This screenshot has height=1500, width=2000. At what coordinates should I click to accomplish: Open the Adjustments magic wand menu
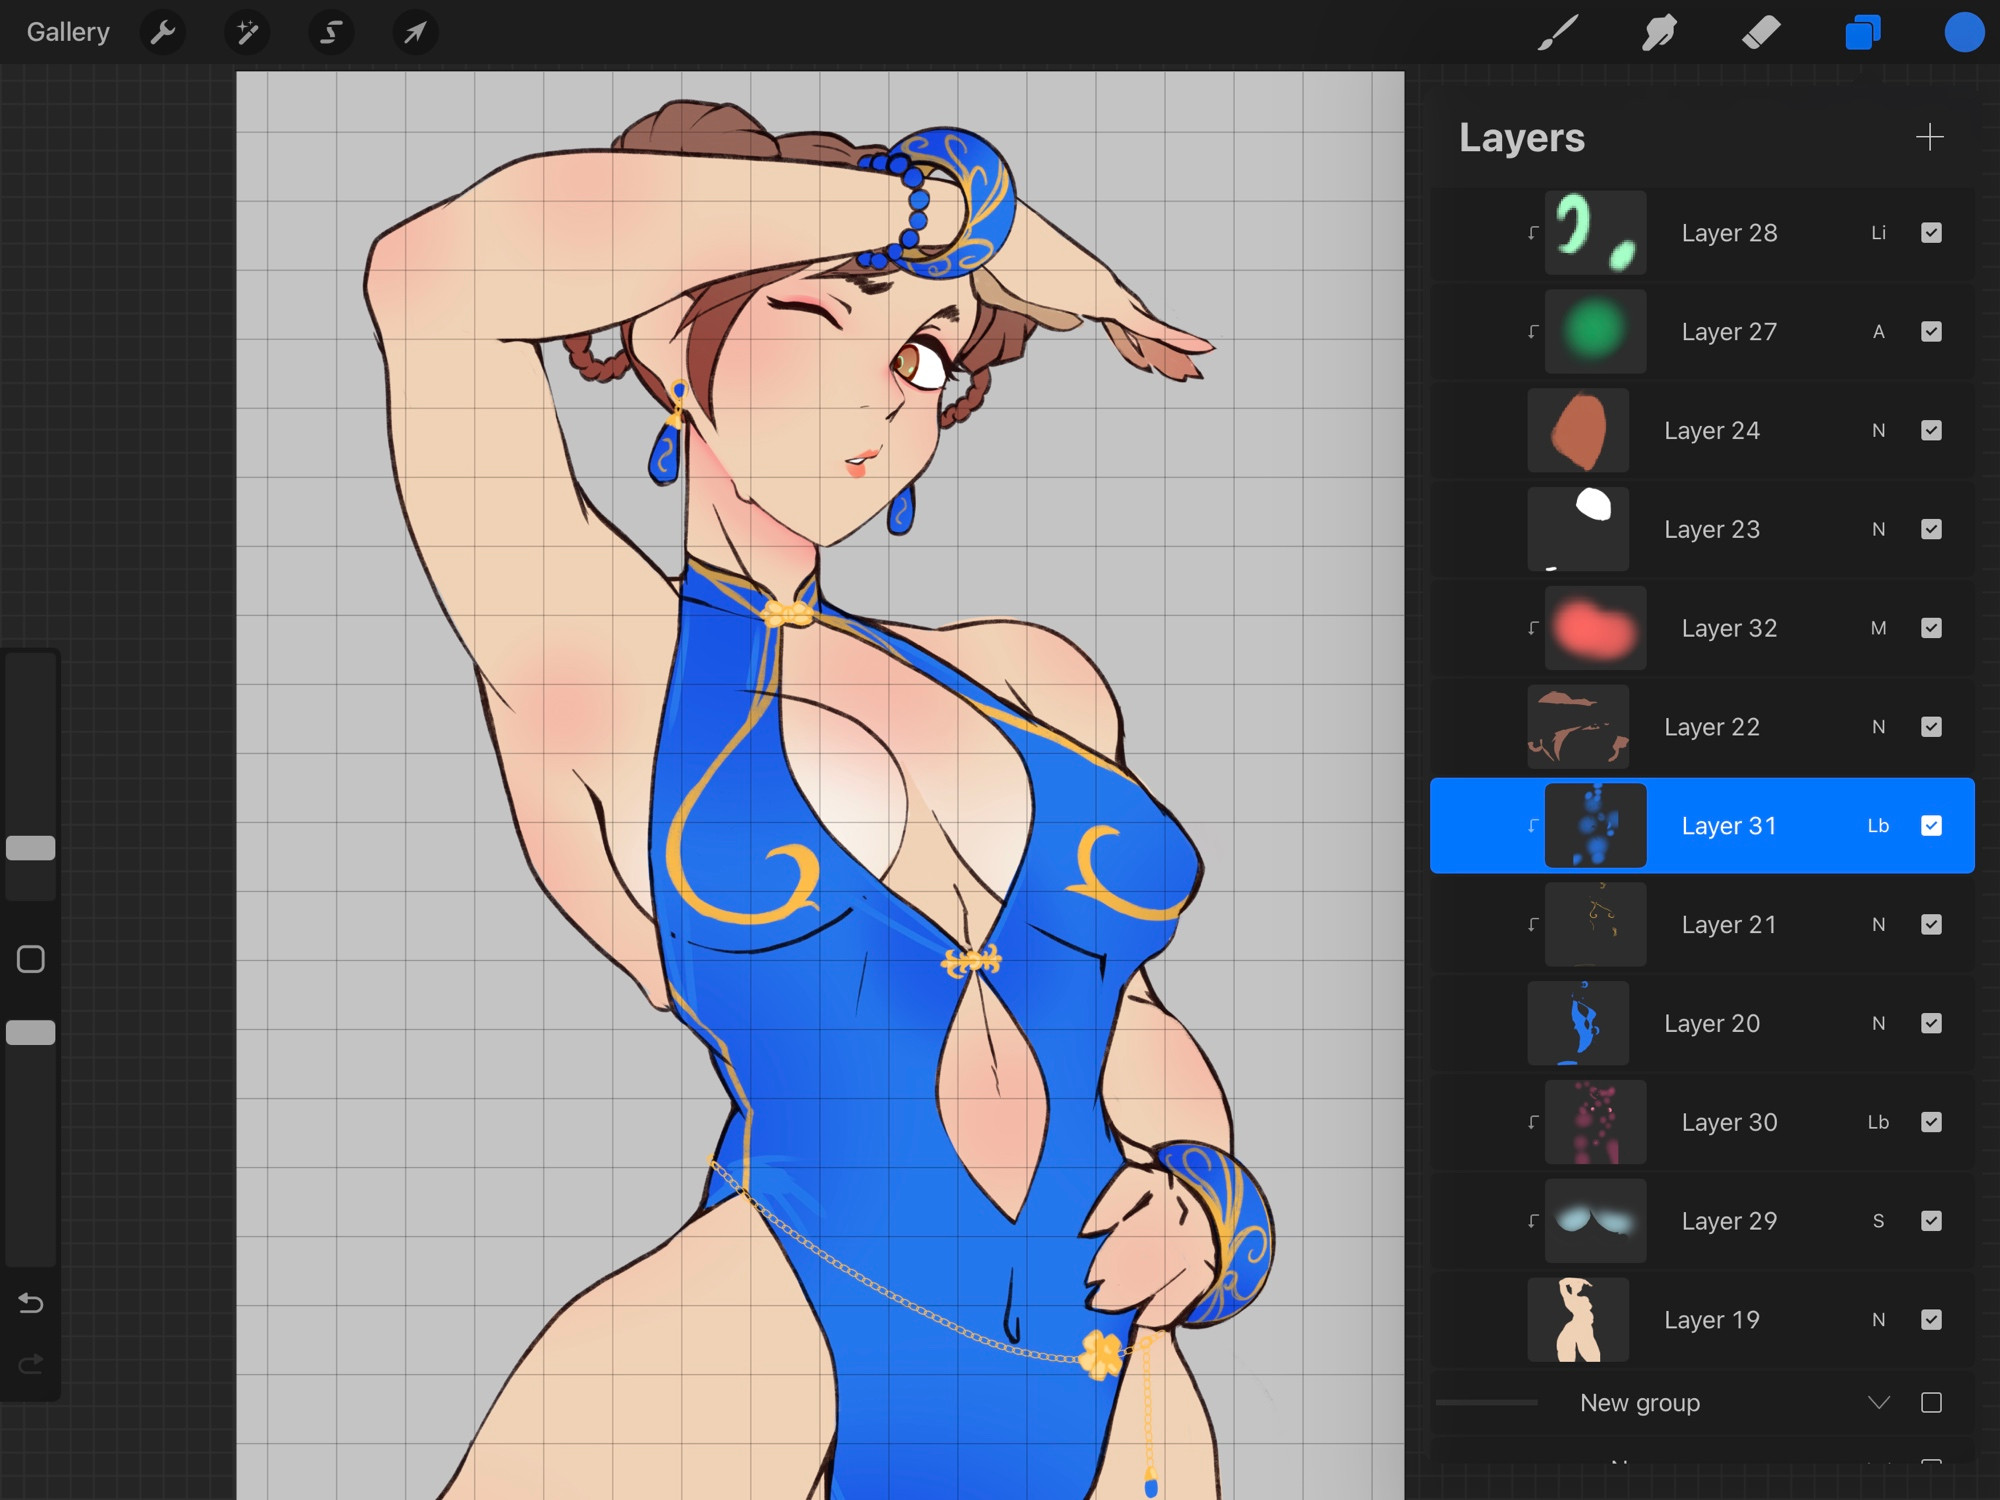(246, 33)
